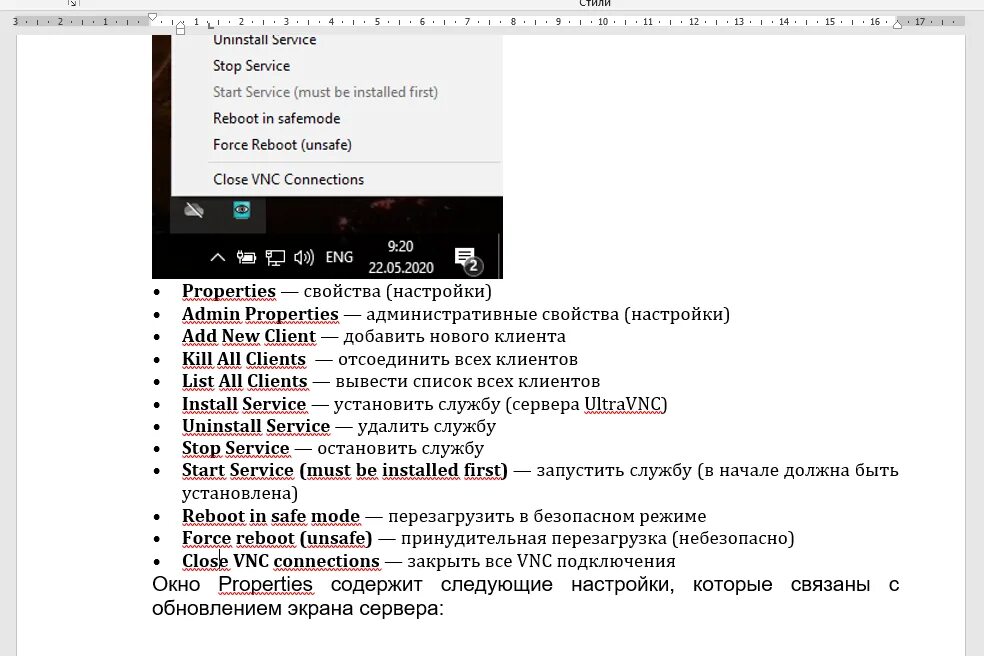Click the text 'принудительная перезагрузка (небезопасно)'
The image size is (984, 656).
(597, 538)
